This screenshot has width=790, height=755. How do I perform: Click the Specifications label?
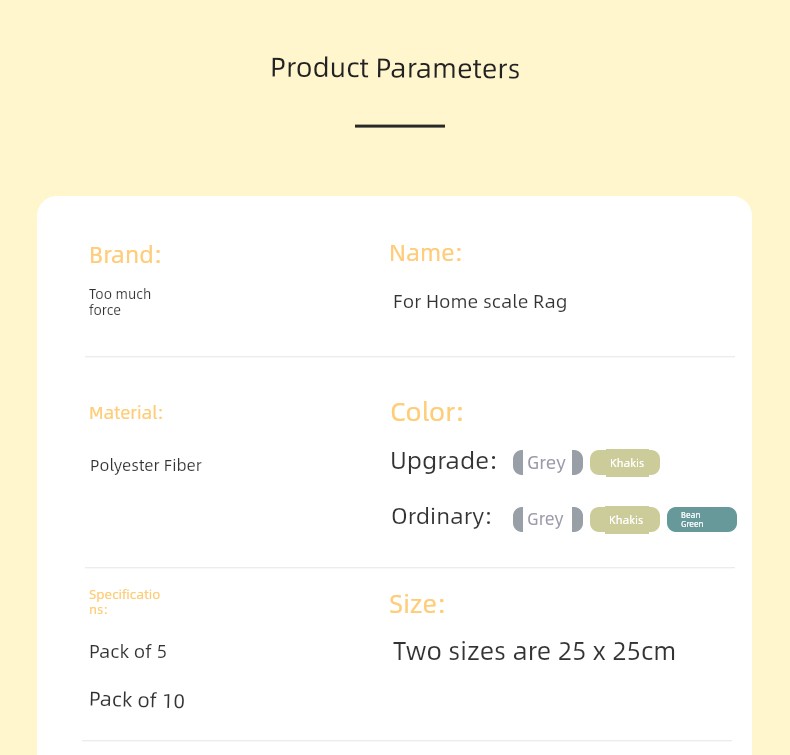124,602
